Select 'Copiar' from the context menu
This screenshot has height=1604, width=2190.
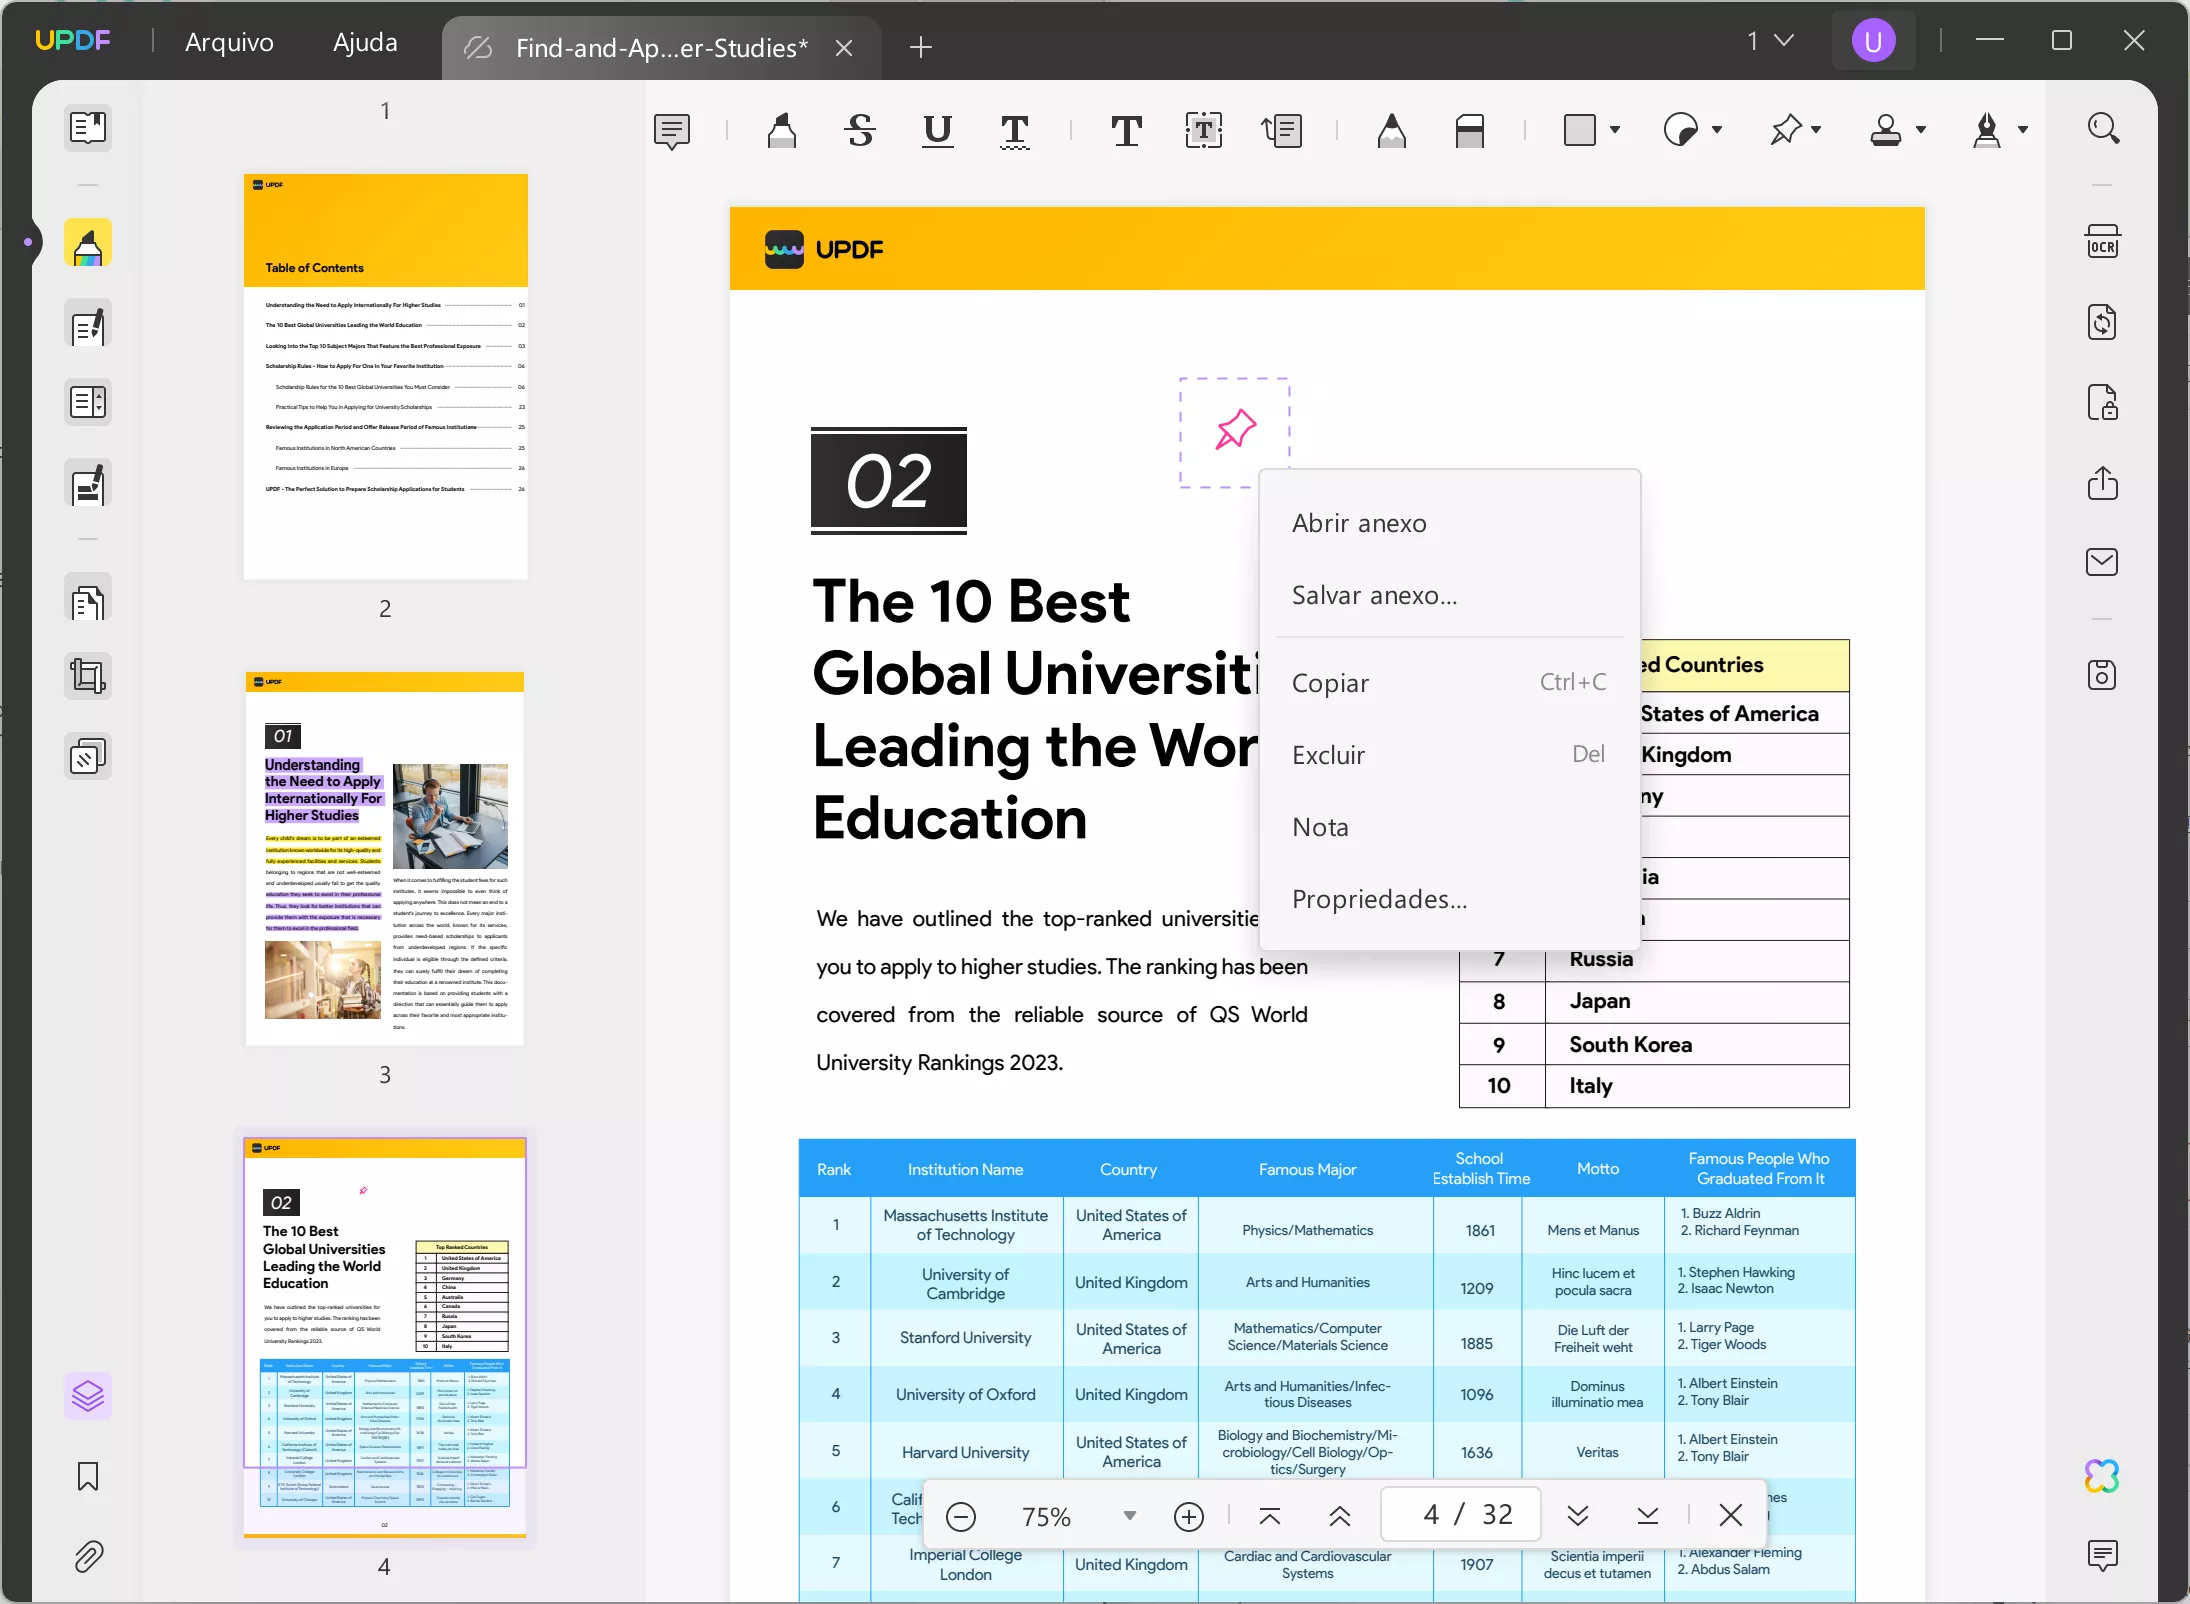1330,682
